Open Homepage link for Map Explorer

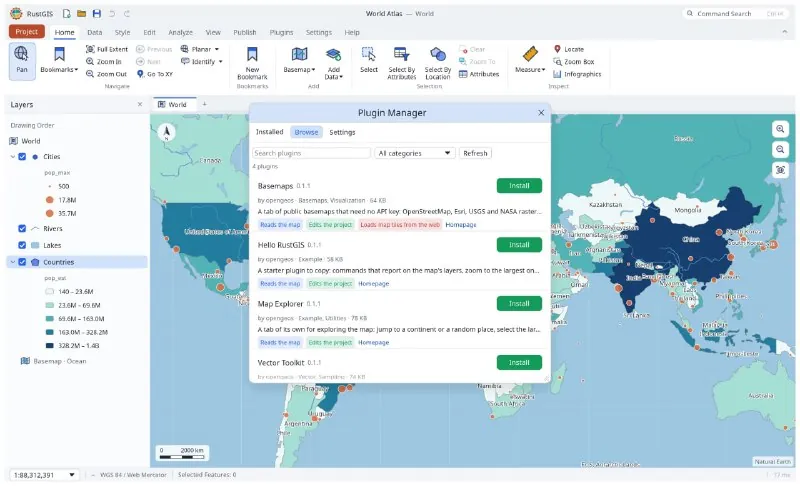(x=373, y=343)
